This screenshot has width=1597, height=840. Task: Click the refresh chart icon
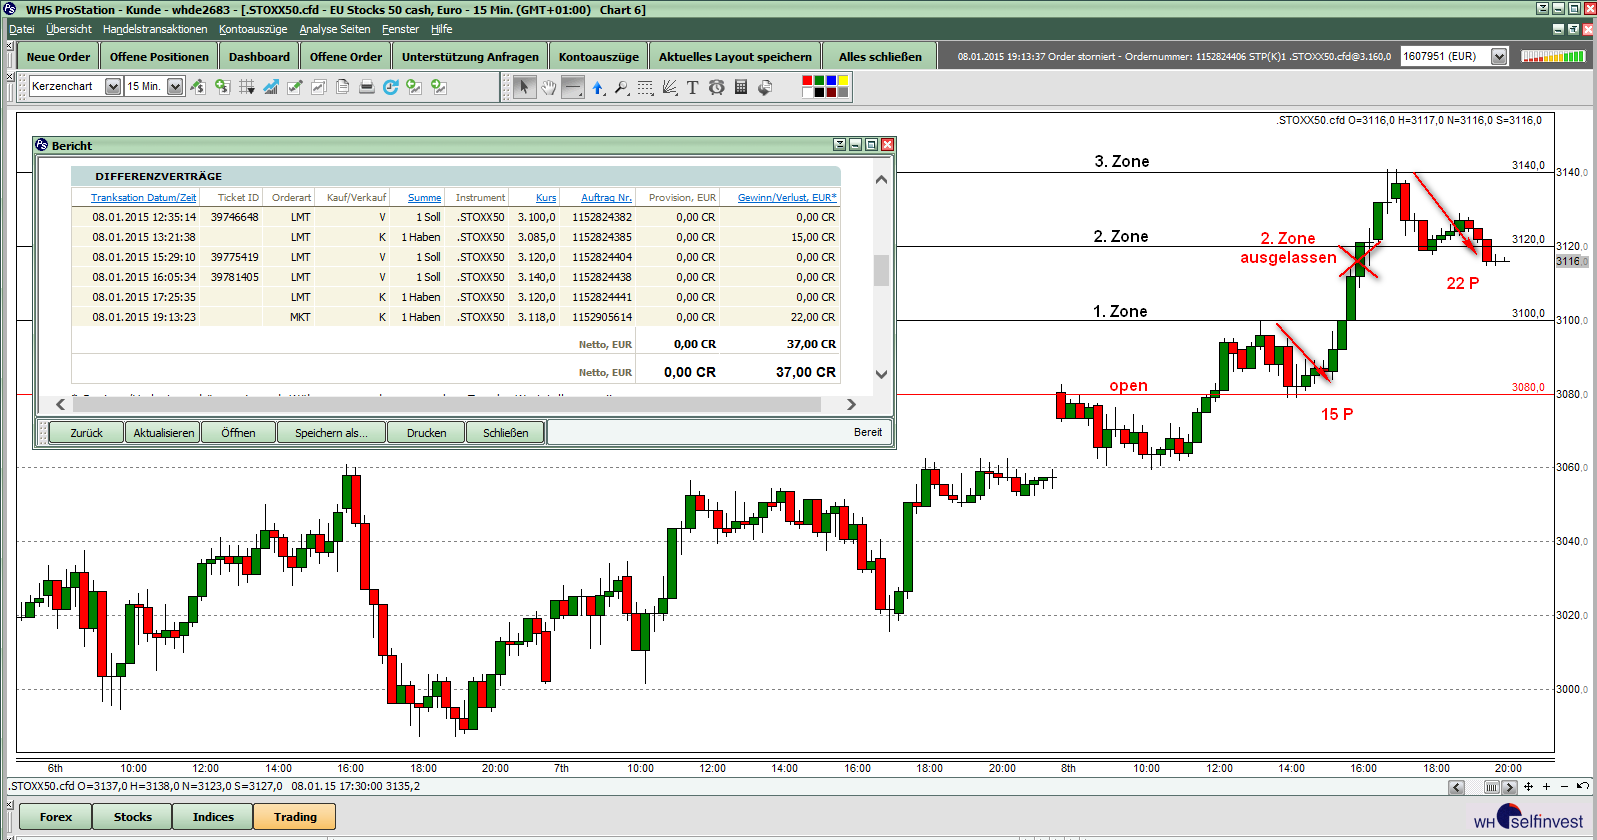[390, 87]
